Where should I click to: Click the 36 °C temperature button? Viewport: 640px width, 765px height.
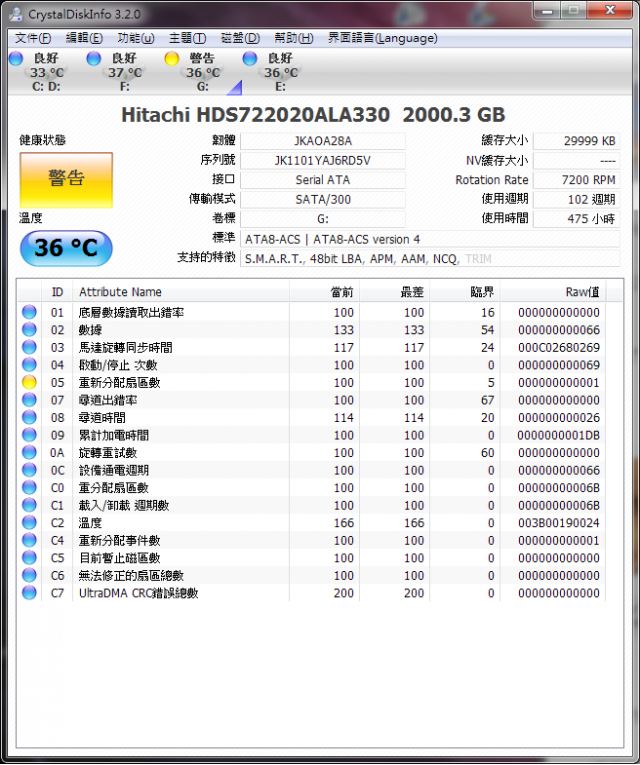66,248
